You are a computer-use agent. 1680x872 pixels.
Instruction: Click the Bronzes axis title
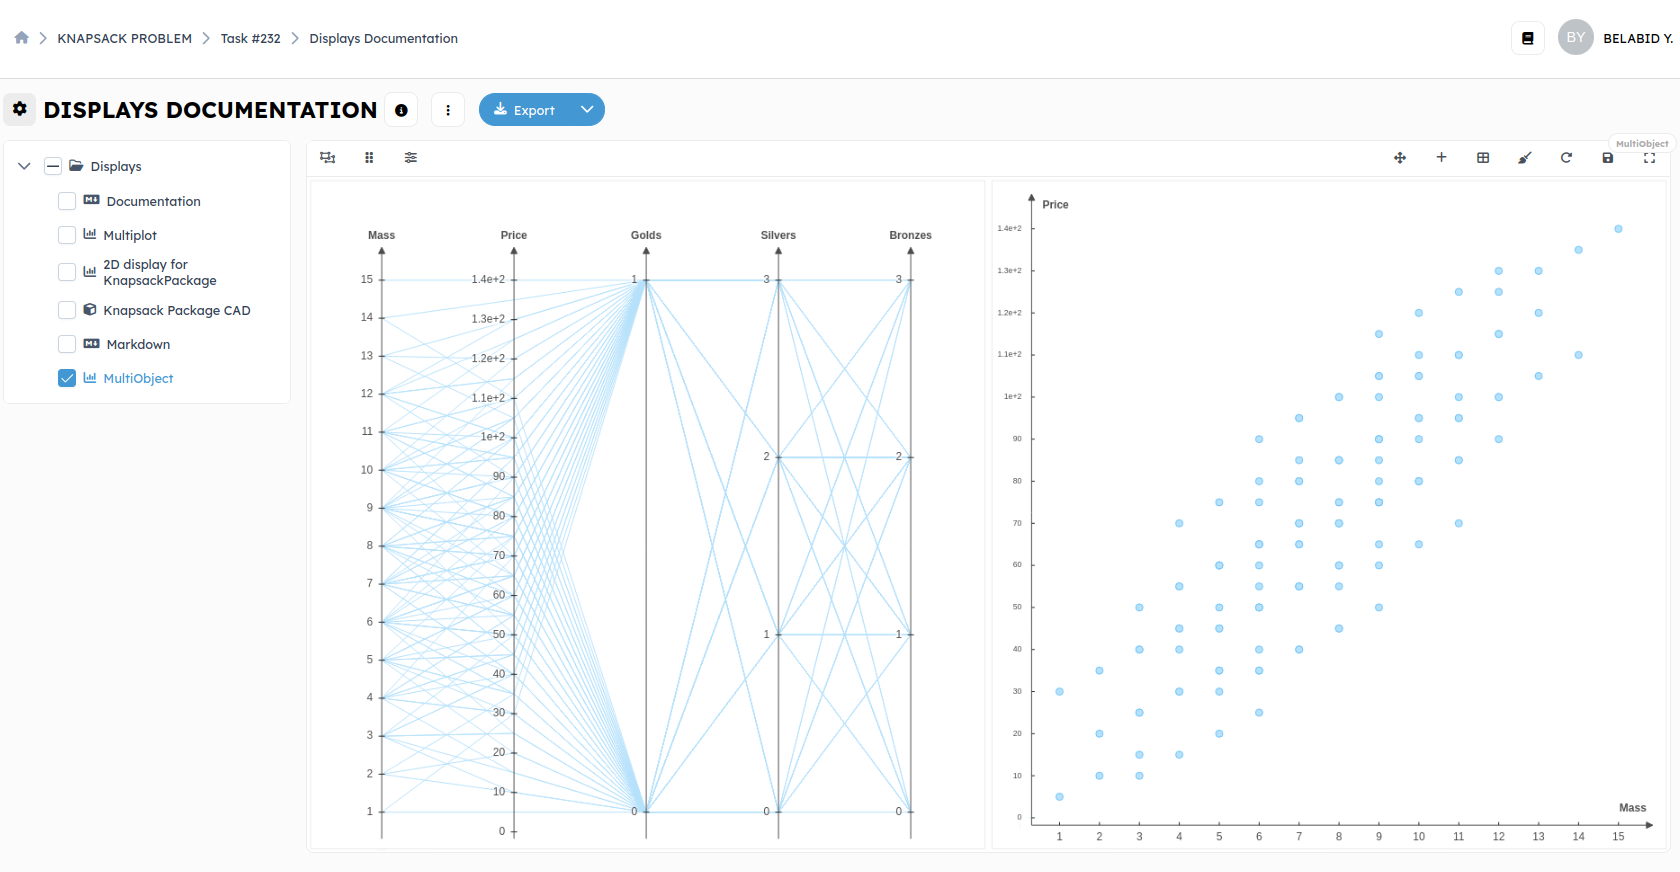click(910, 235)
